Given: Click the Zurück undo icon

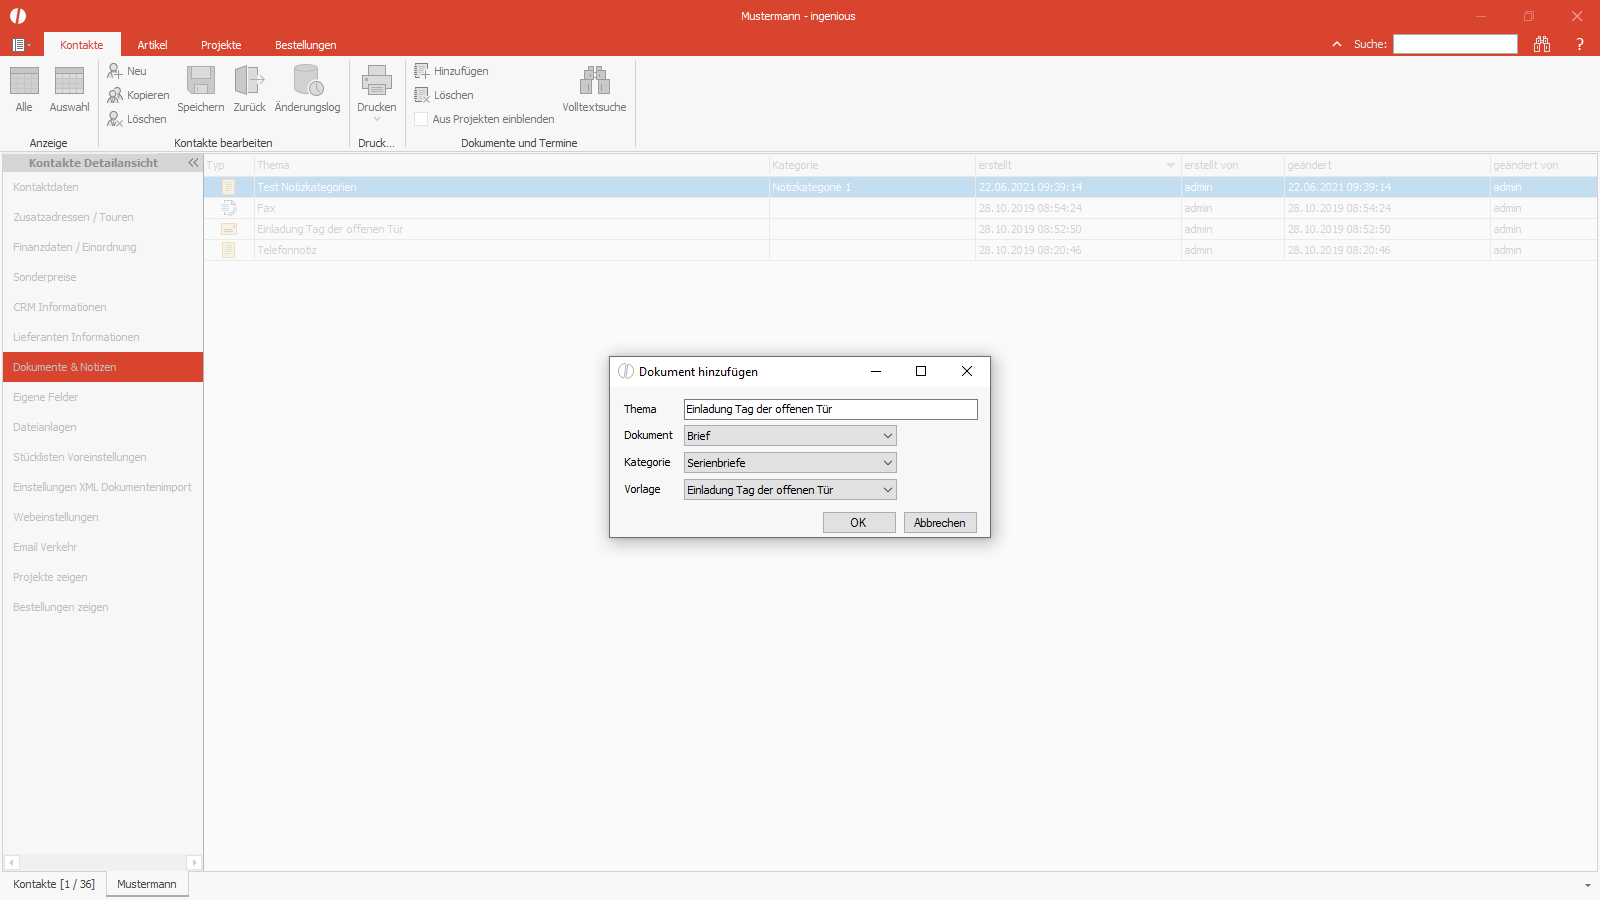Looking at the screenshot, I should coord(249,80).
